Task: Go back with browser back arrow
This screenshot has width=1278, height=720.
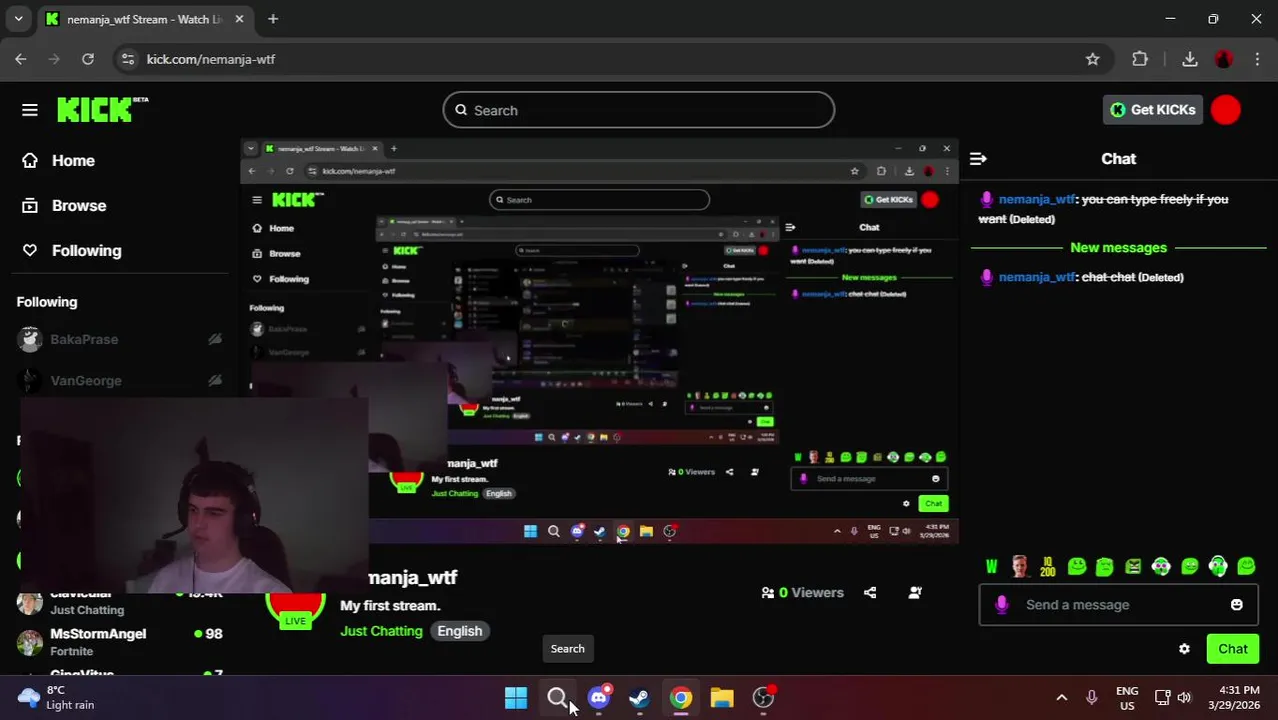Action: 21,59
